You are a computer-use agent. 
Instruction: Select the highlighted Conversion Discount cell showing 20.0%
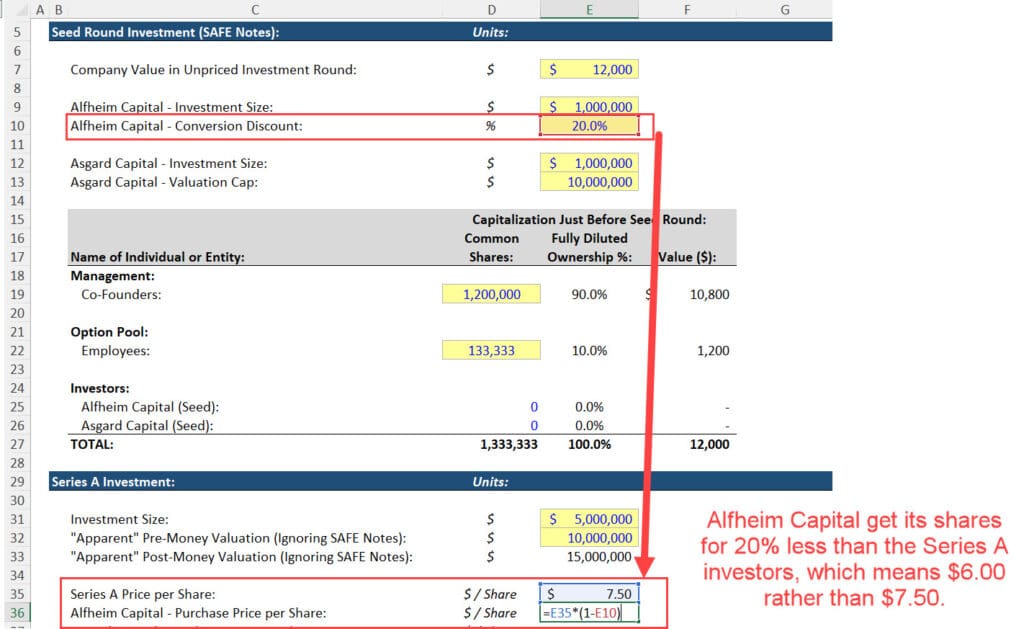point(589,126)
